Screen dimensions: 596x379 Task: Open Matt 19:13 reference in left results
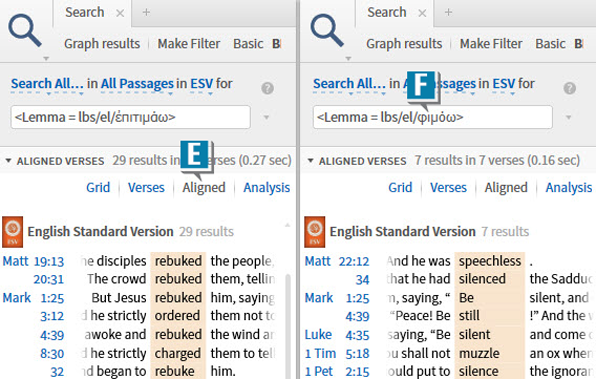33,261
